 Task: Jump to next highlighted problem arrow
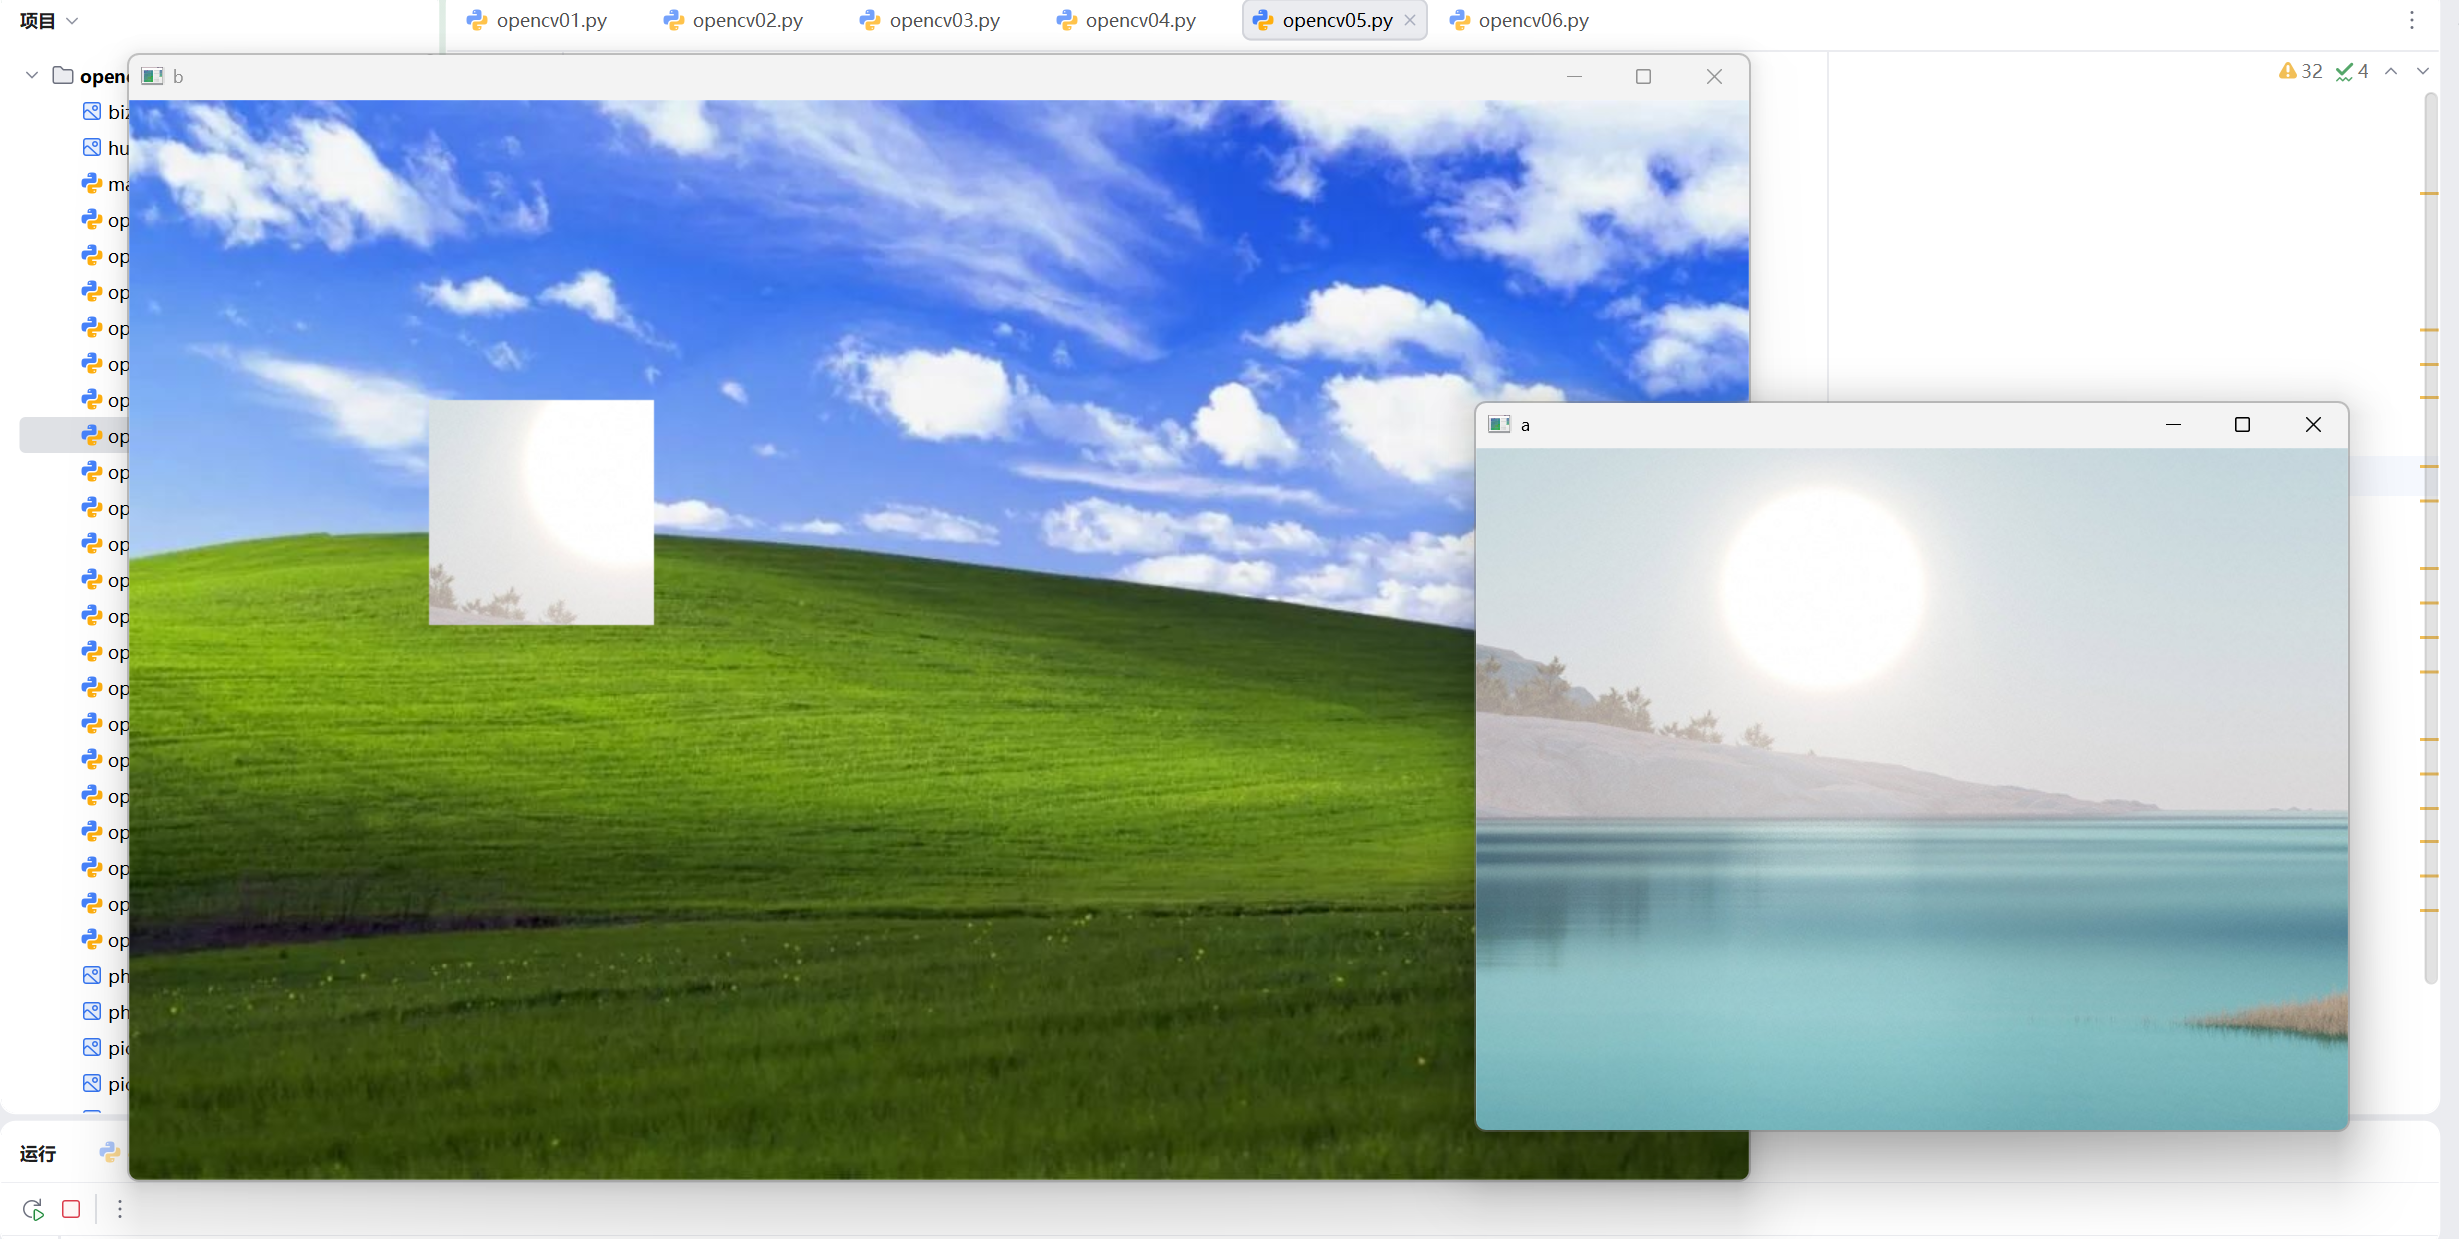tap(2422, 71)
